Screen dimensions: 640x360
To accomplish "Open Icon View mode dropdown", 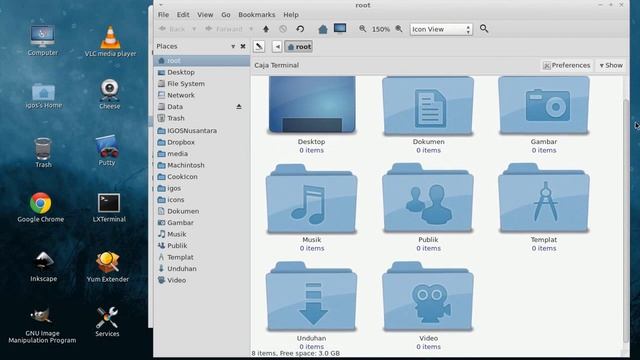I will click(441, 29).
